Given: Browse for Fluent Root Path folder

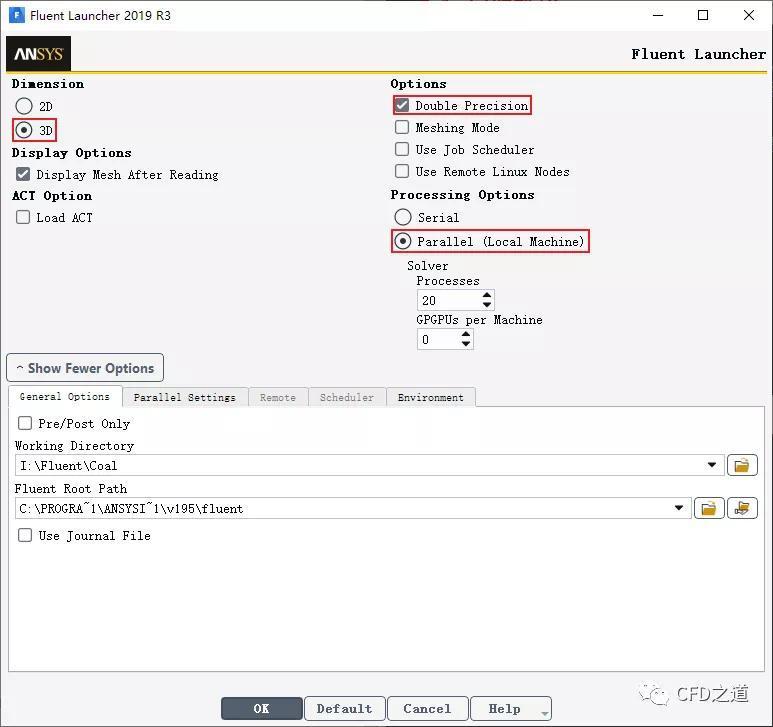Looking at the screenshot, I should coord(709,508).
